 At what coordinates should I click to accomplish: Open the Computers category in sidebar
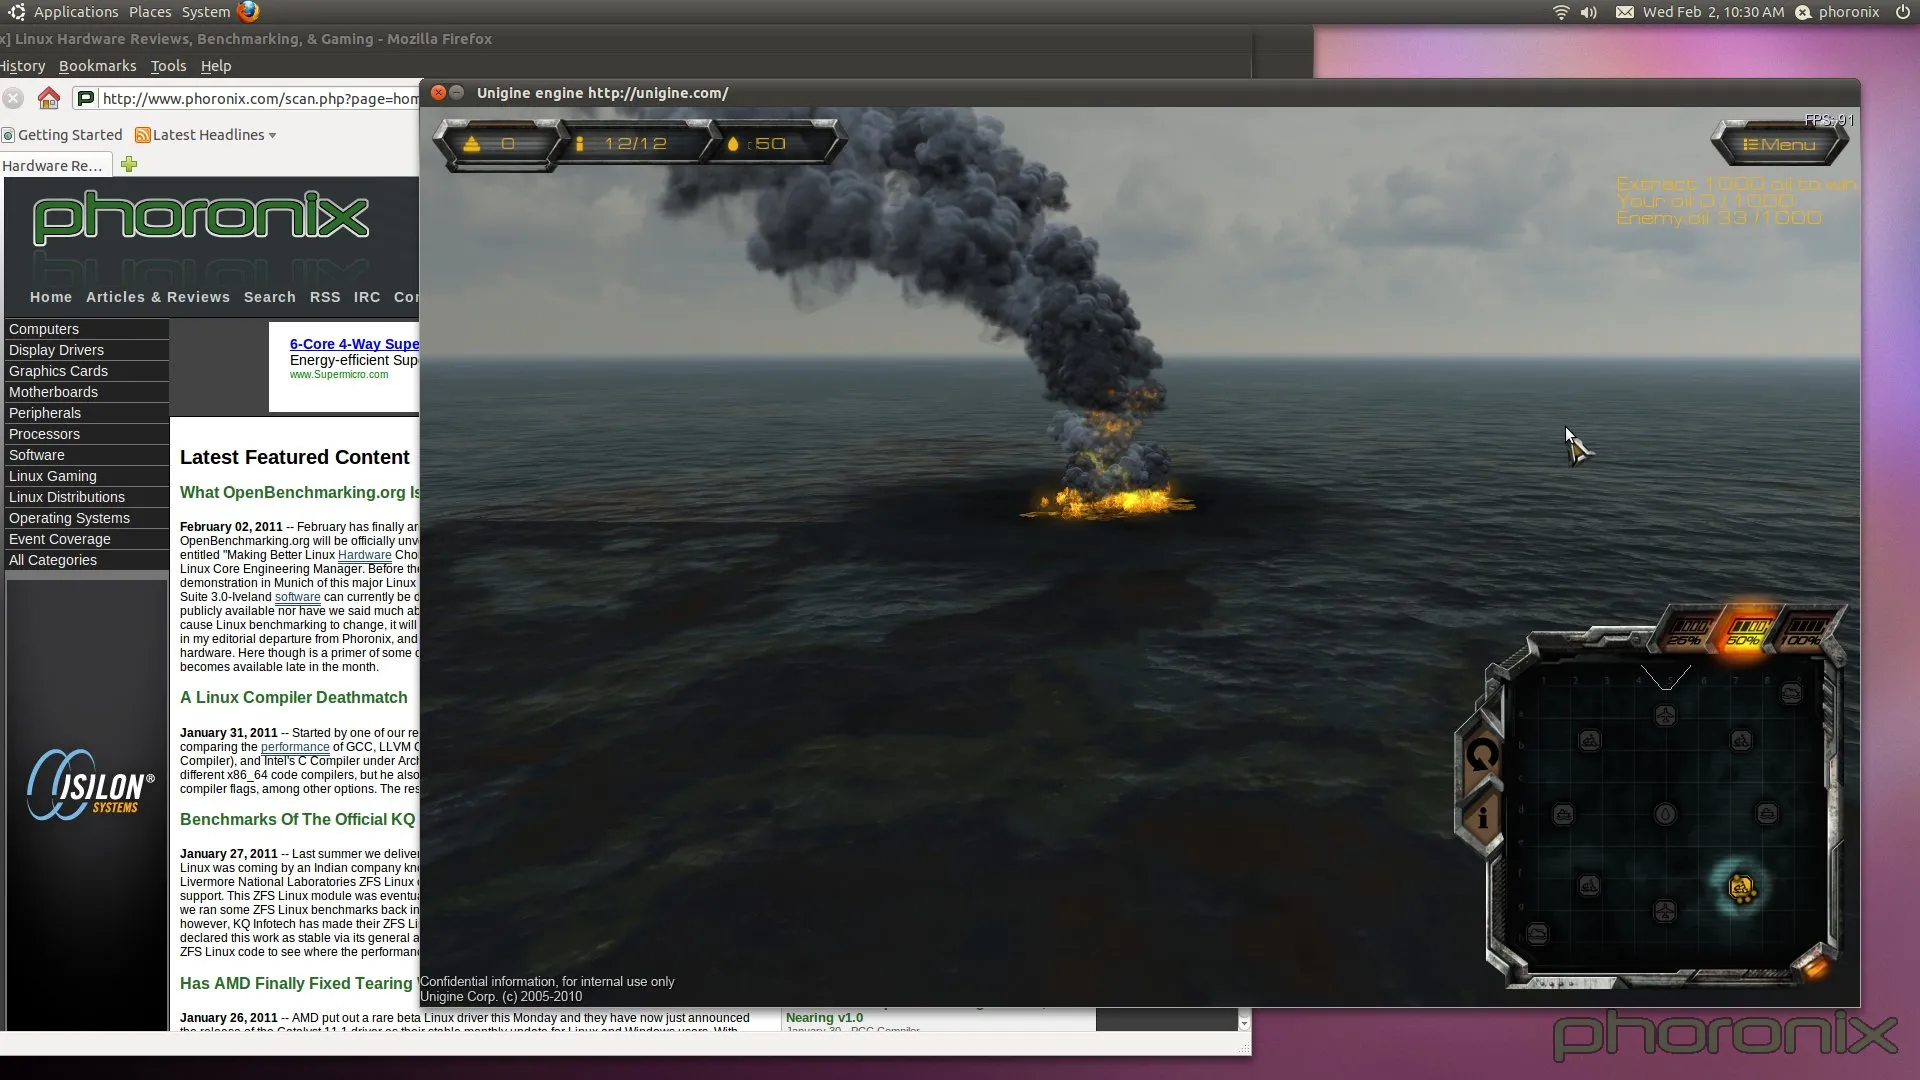[87, 329]
